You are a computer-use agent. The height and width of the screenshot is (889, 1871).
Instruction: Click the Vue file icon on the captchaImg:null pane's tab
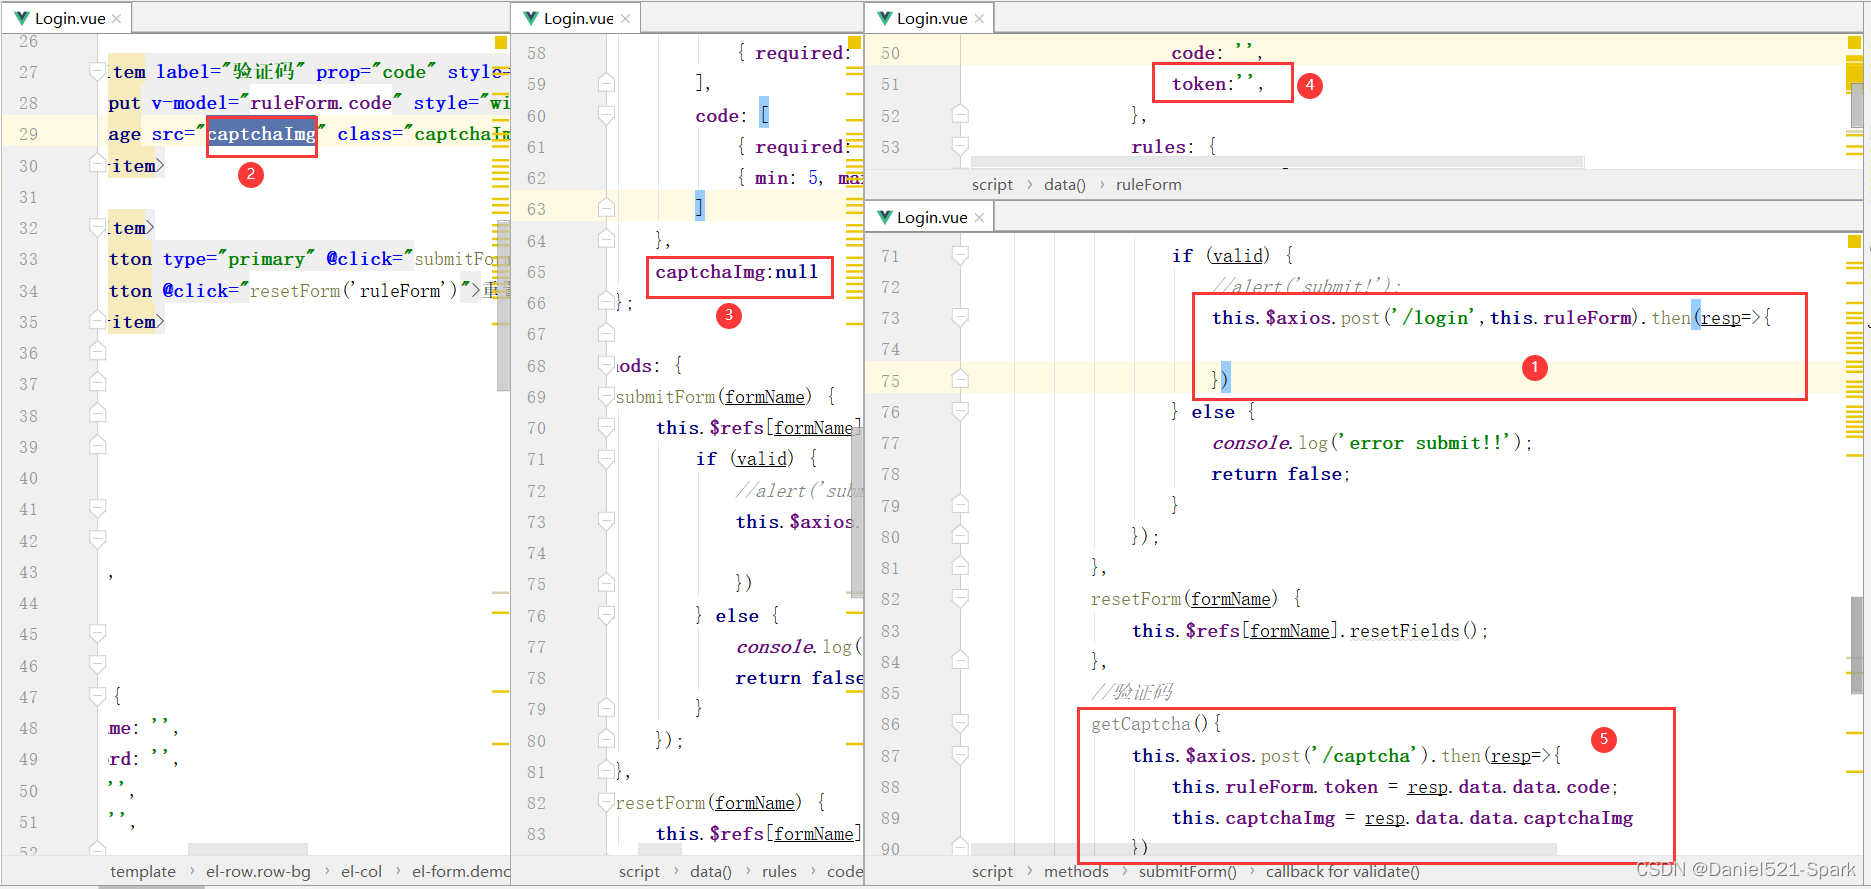coord(531,19)
